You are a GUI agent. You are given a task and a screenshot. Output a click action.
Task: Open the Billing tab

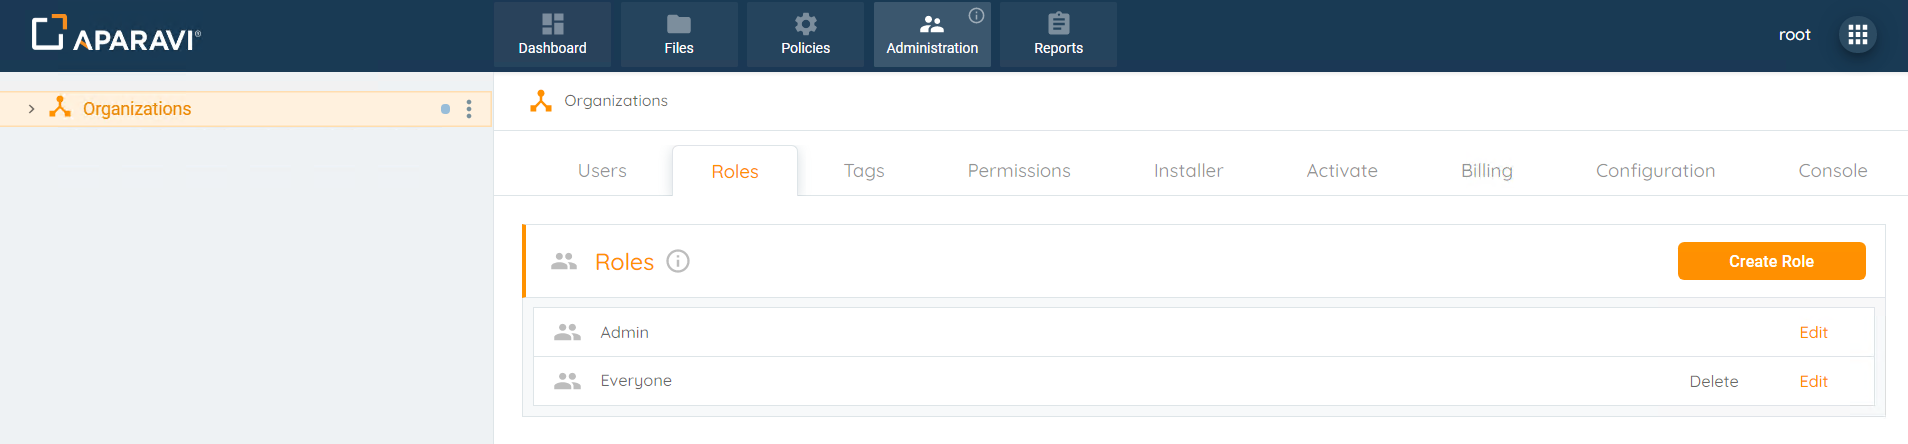1486,171
